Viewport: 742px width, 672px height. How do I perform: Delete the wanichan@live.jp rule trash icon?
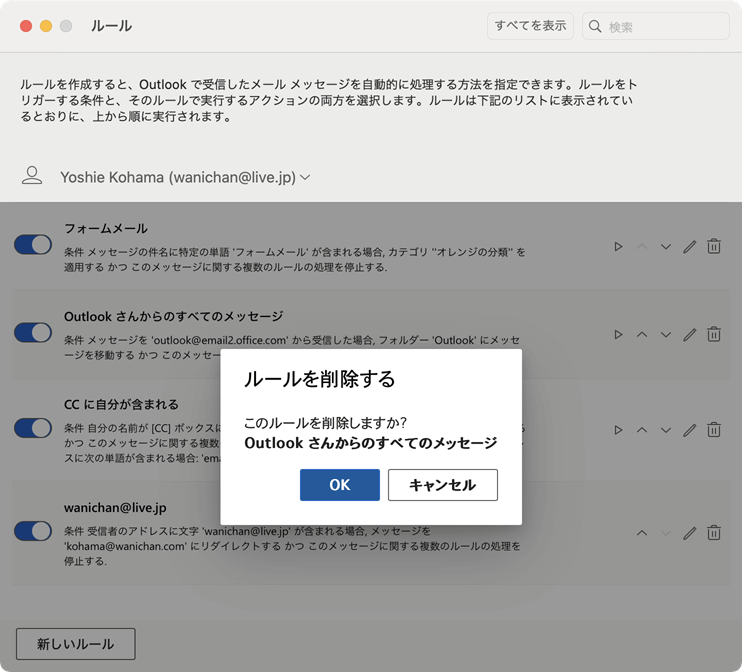pyautogui.click(x=714, y=533)
